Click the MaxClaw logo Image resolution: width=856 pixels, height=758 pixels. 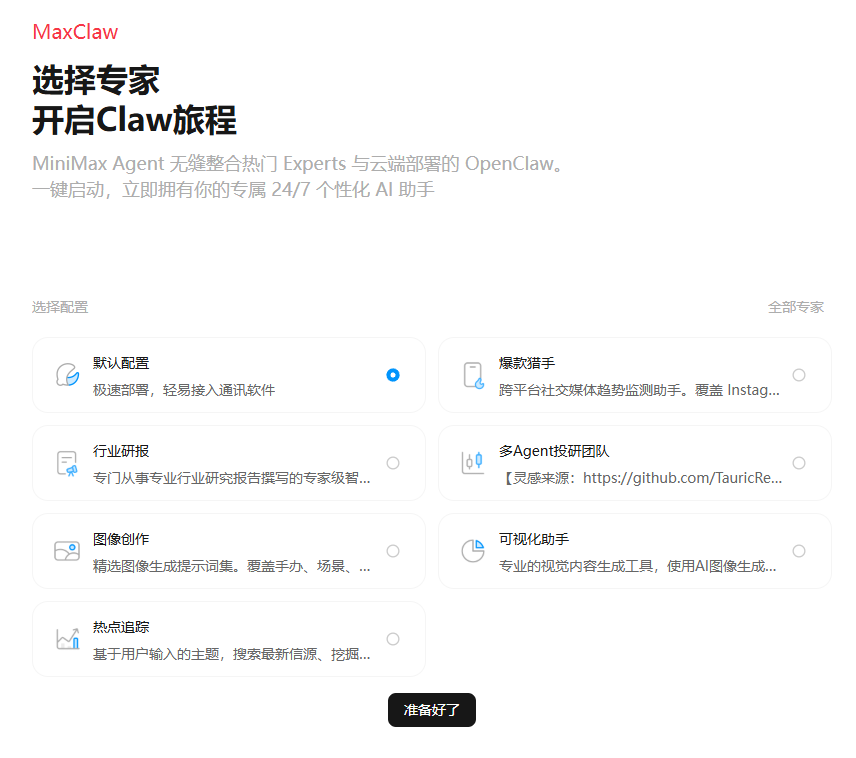coord(75,33)
